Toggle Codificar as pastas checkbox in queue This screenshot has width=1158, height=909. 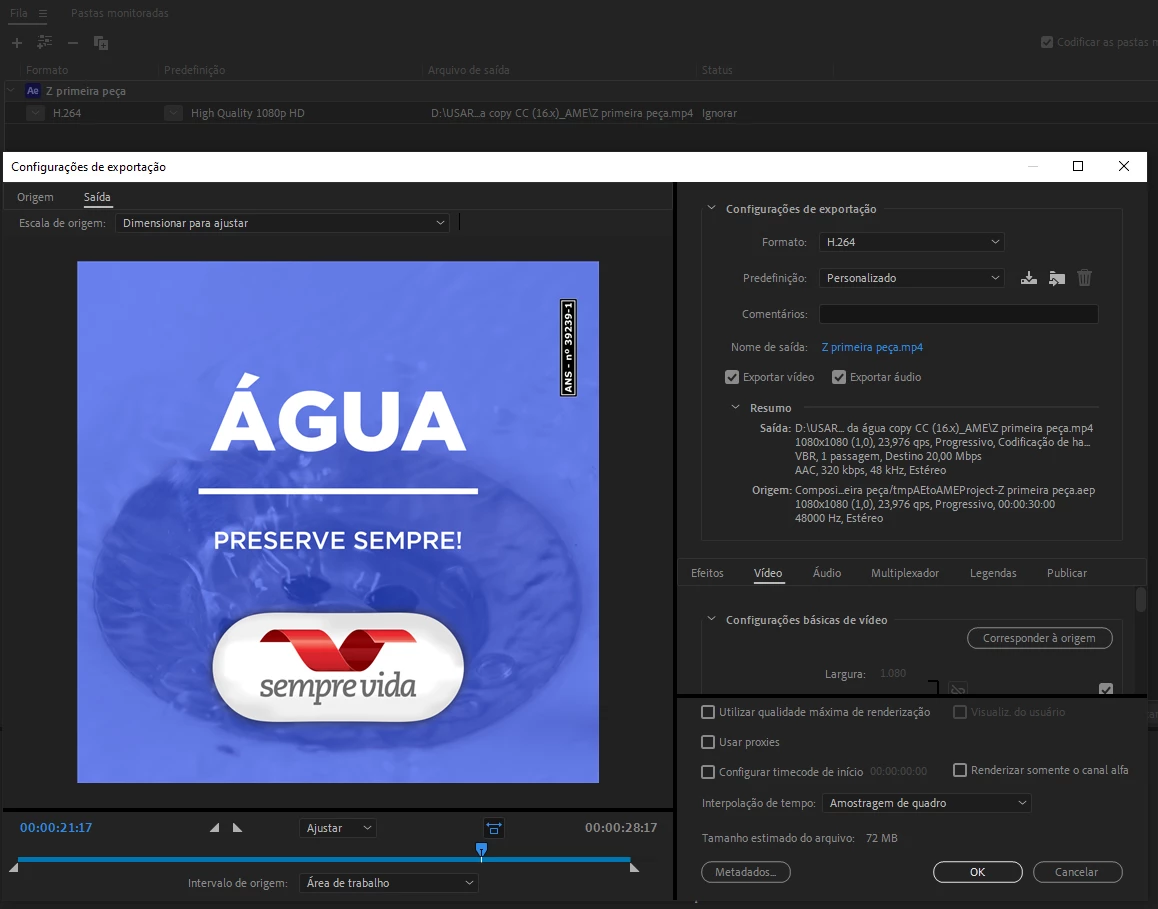click(1046, 42)
